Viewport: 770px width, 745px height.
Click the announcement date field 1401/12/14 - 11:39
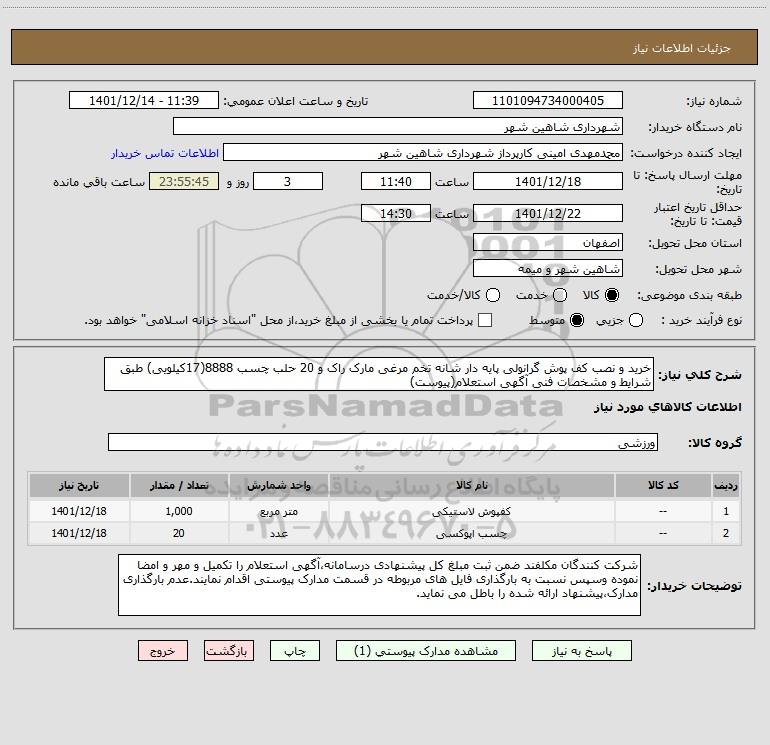pyautogui.click(x=144, y=101)
